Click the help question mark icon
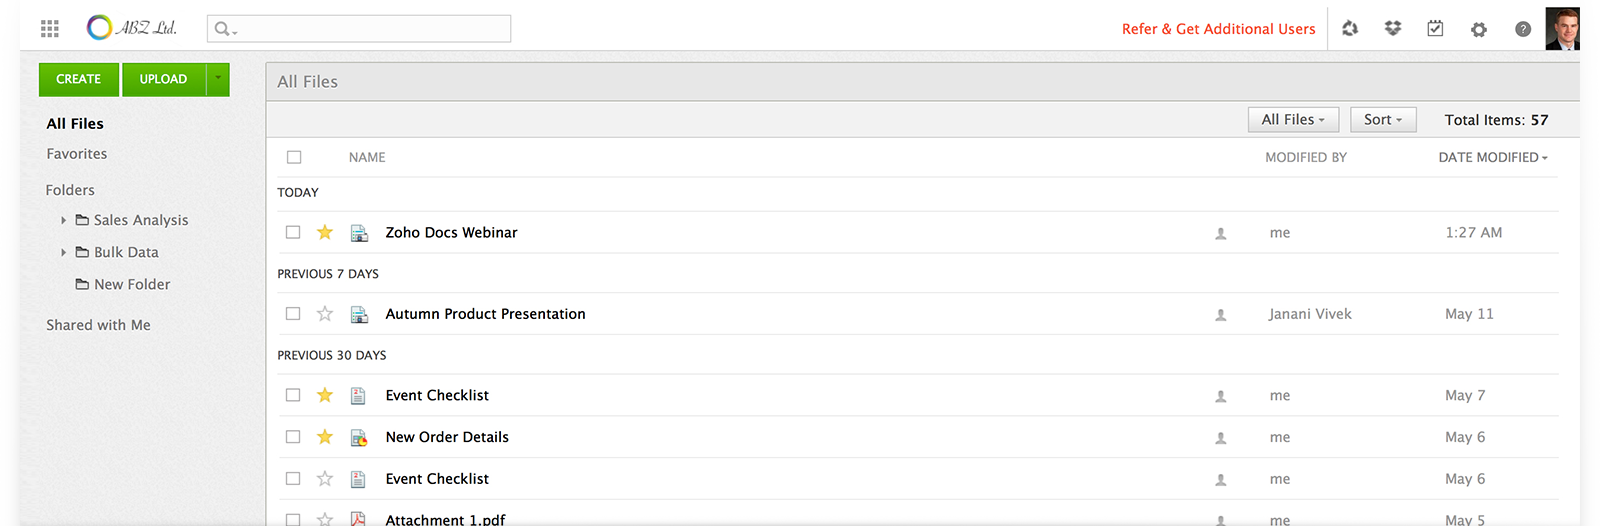This screenshot has height=526, width=1600. pyautogui.click(x=1523, y=29)
